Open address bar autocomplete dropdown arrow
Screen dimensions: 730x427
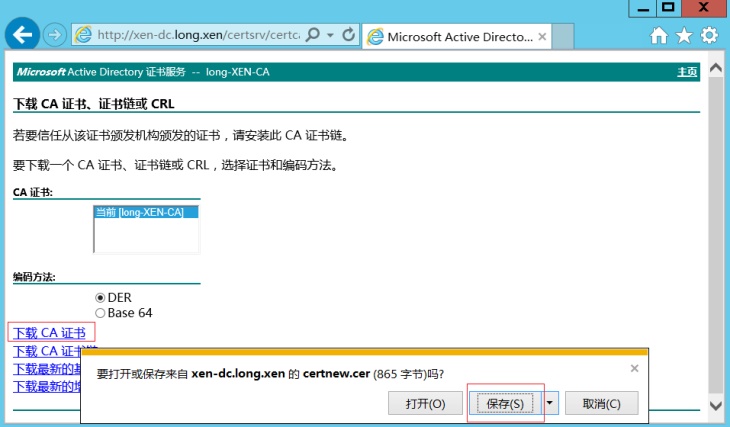tap(330, 35)
